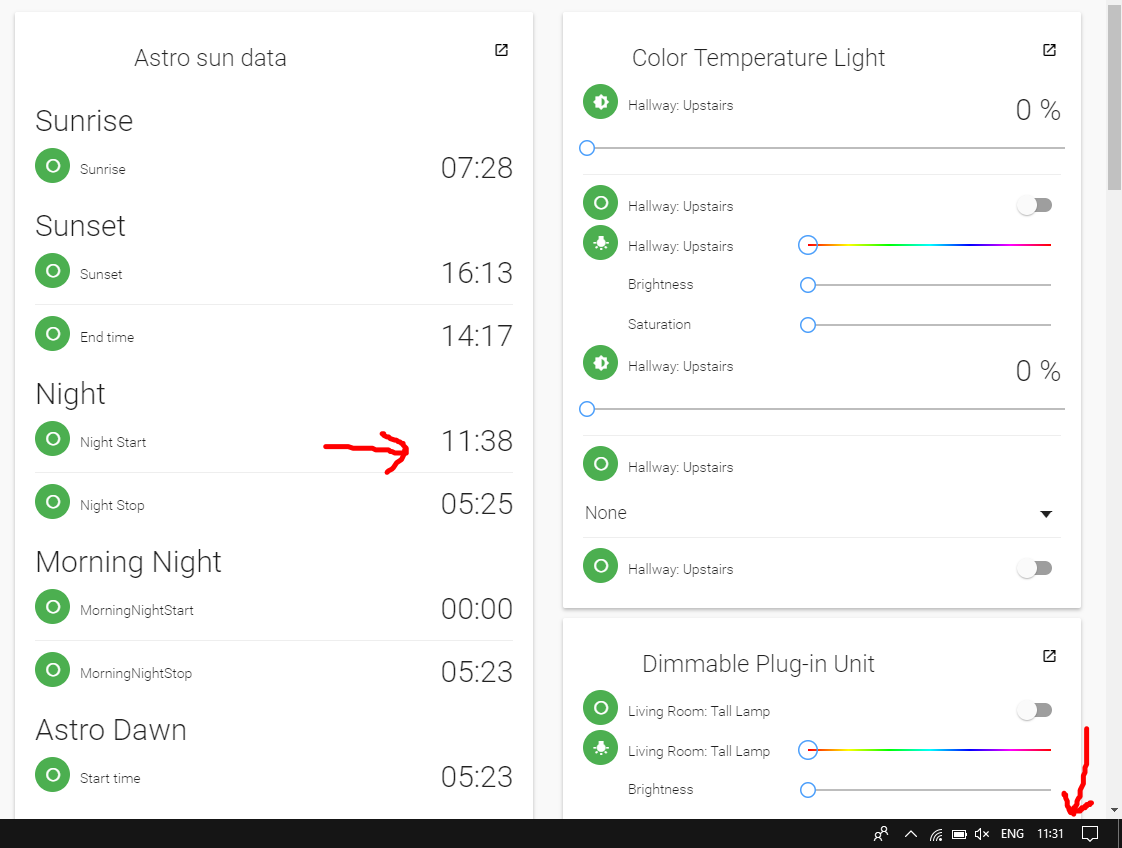Click bulb icon beside Living Room hue slider
The width and height of the screenshot is (1122, 848).
[600, 748]
